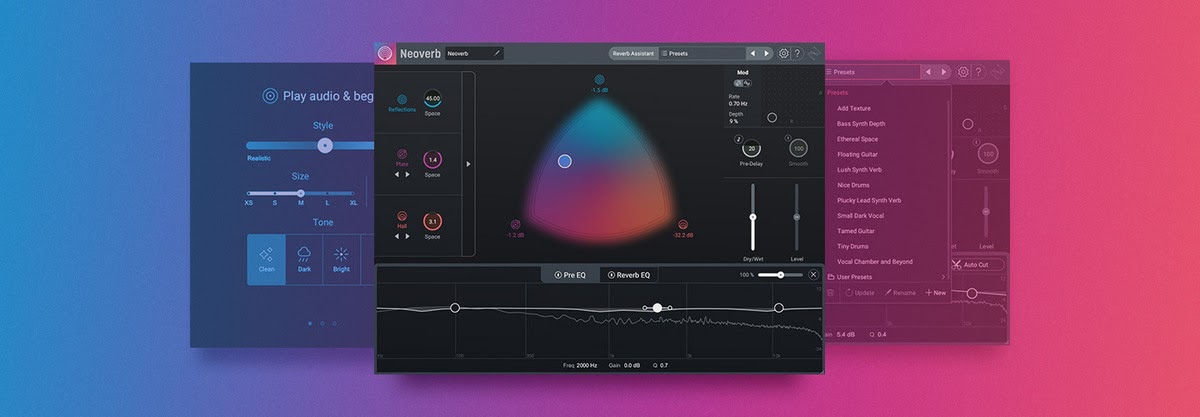Open the Reverb Assistant
Image resolution: width=1200 pixels, height=417 pixels.
point(633,53)
